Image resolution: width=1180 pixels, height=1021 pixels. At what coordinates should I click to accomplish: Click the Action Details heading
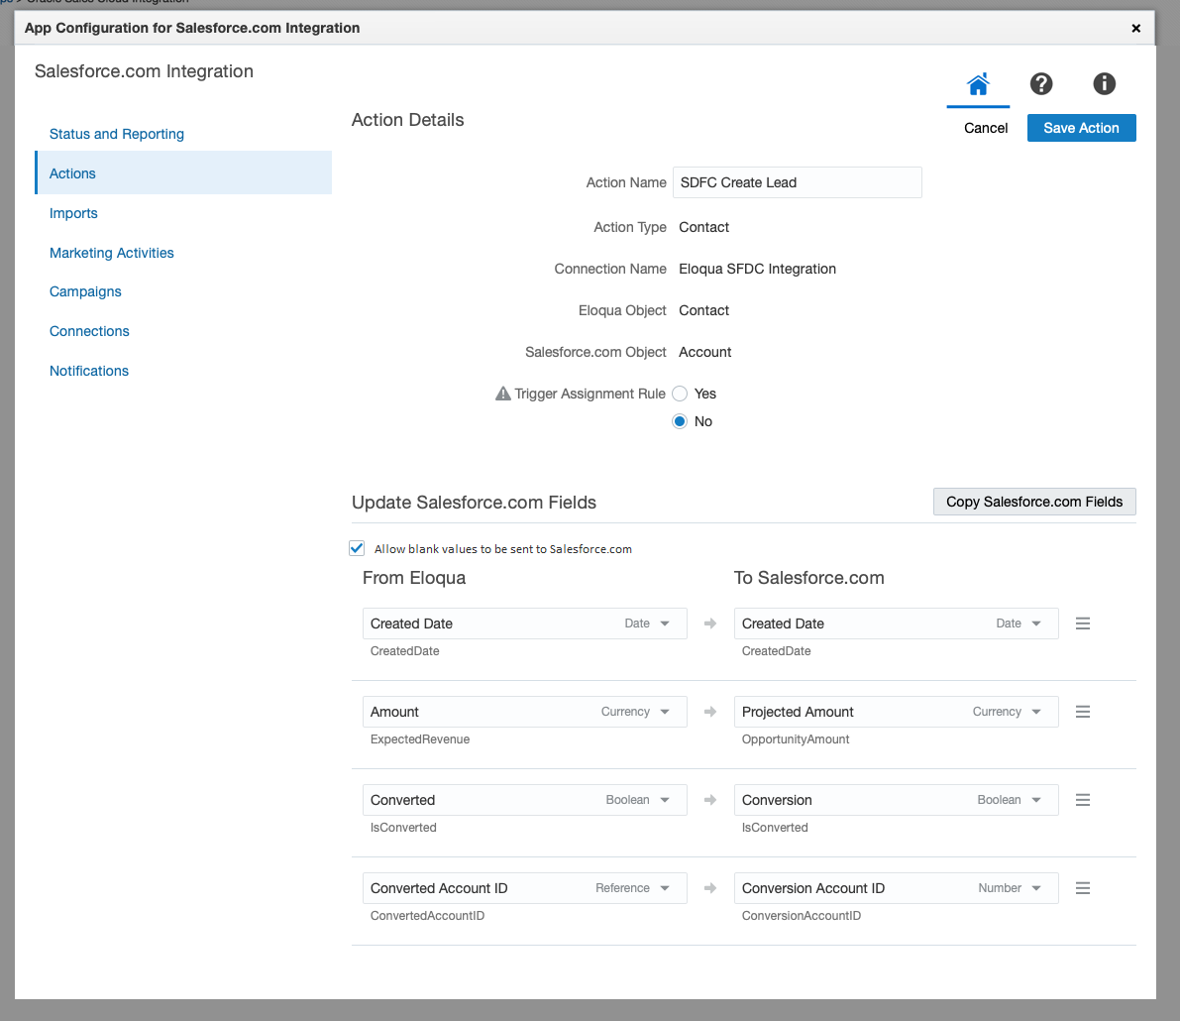408,120
